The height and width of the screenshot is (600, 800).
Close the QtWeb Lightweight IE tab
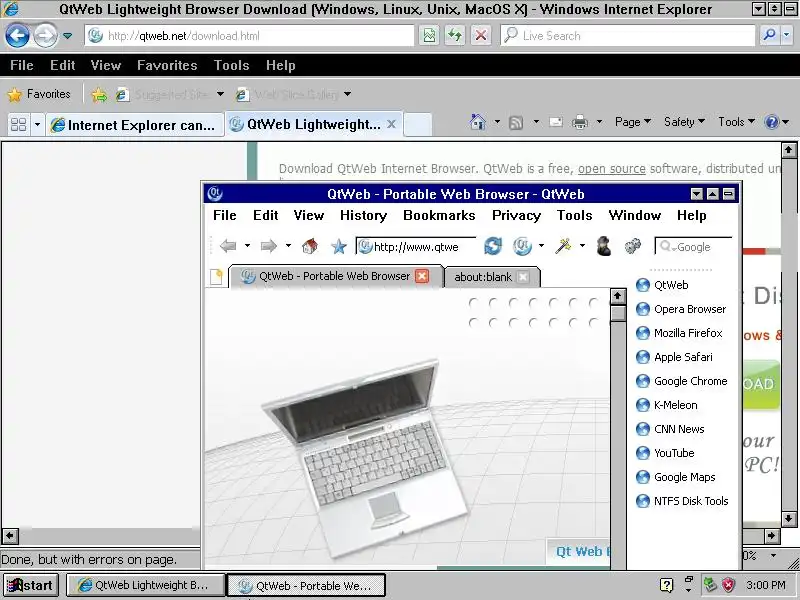pyautogui.click(x=391, y=124)
